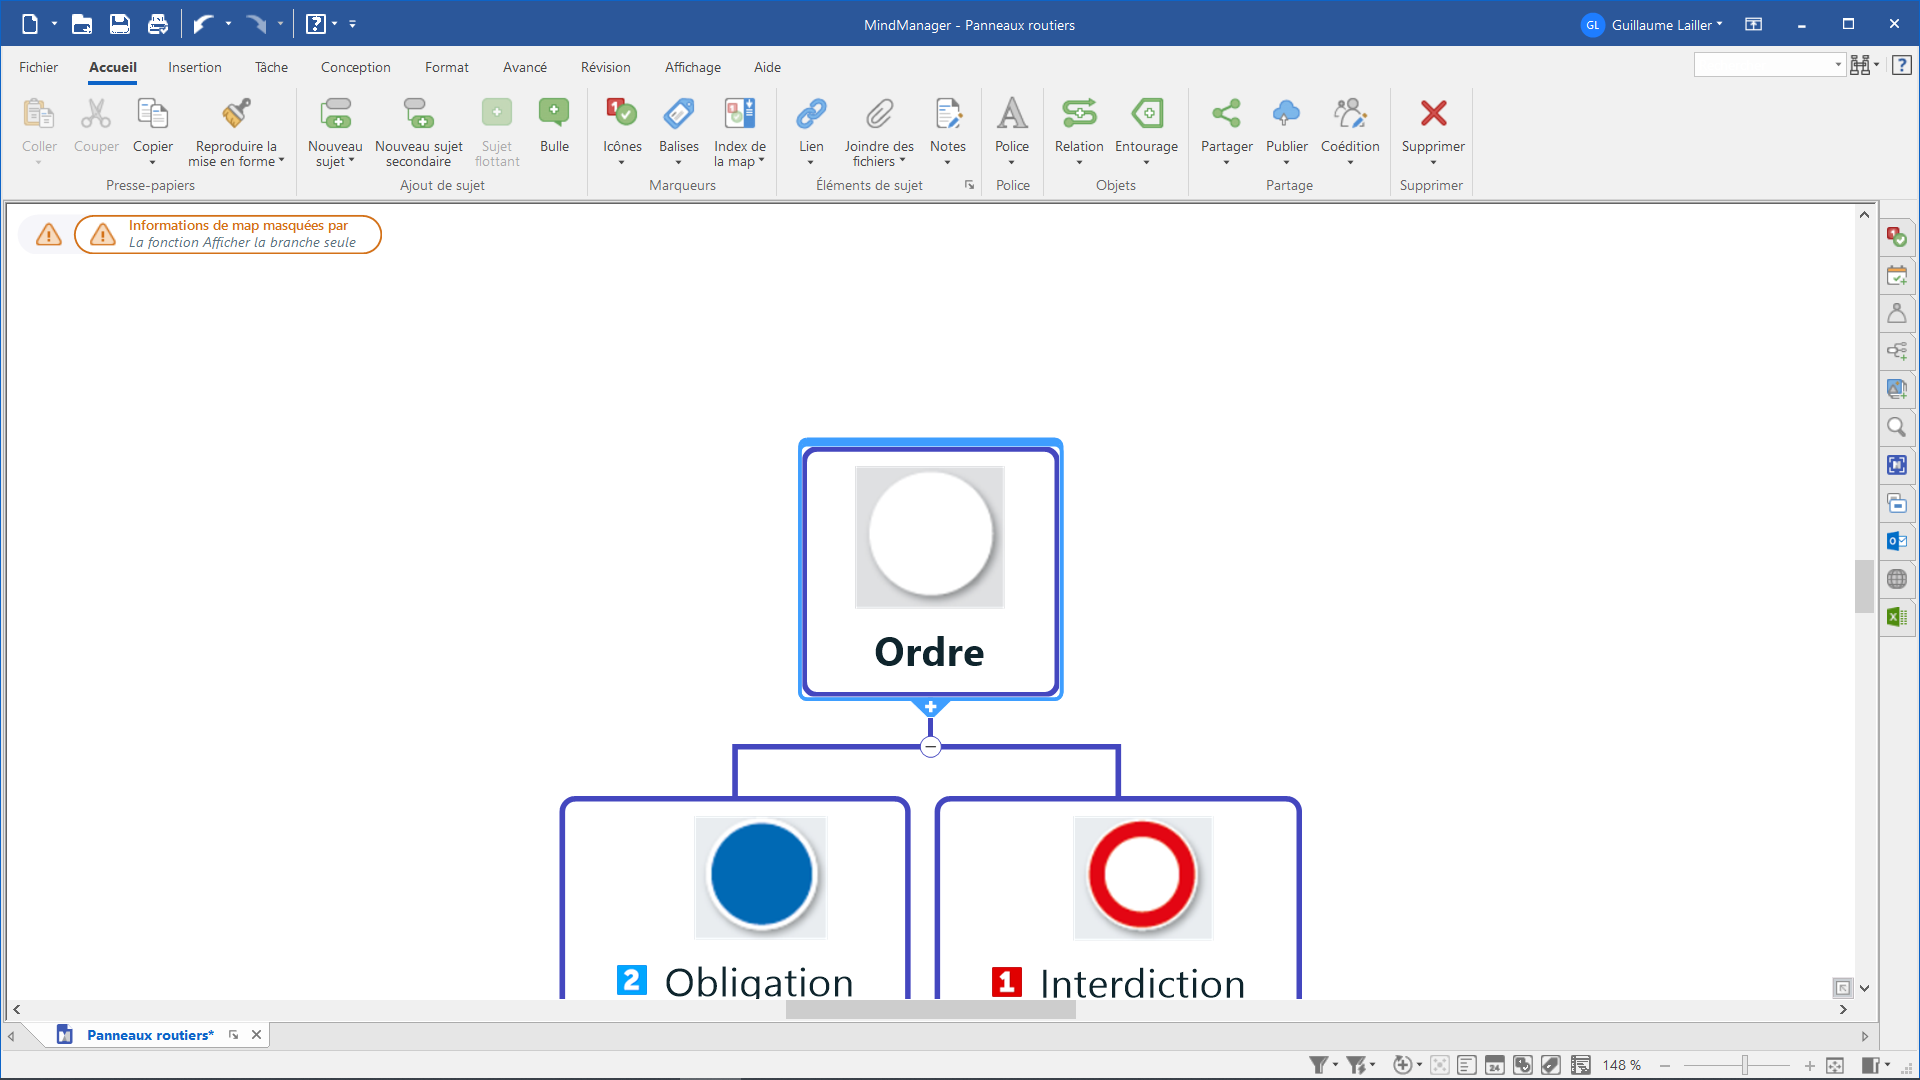Click the Relation tool icon
Screen dimensions: 1920x1080
point(1079,114)
